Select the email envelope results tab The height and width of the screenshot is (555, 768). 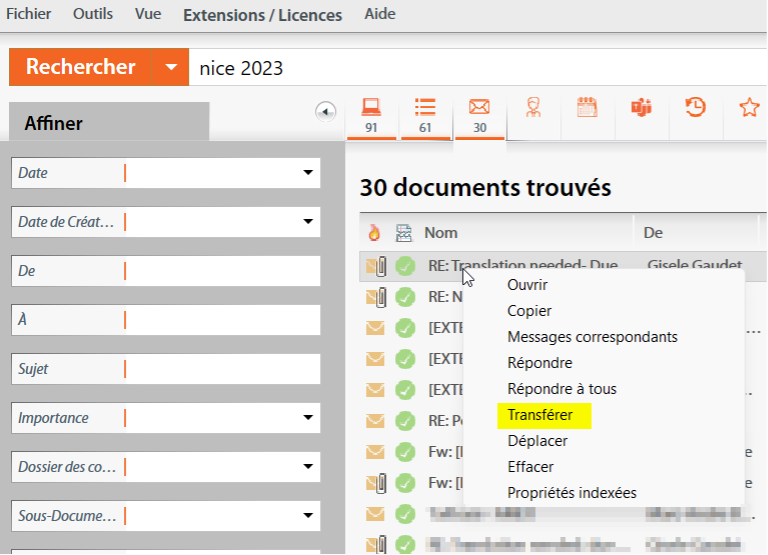(479, 115)
